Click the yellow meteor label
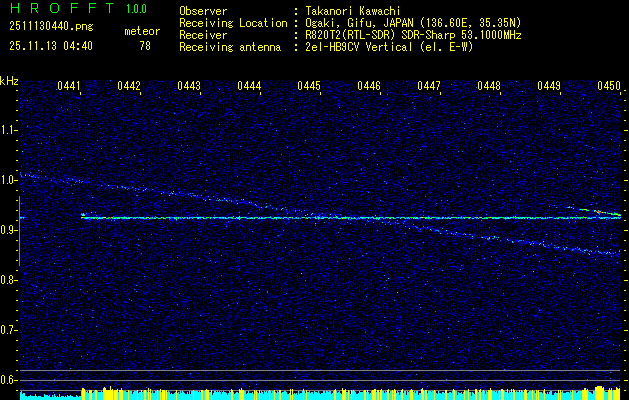This screenshot has width=629, height=400. point(141,32)
